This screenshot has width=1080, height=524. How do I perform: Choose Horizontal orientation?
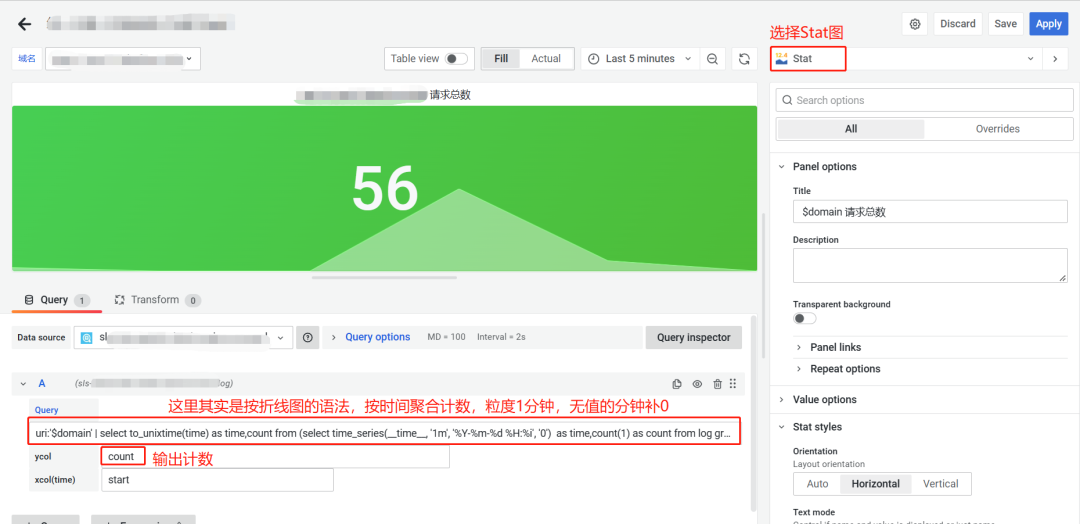tap(875, 483)
